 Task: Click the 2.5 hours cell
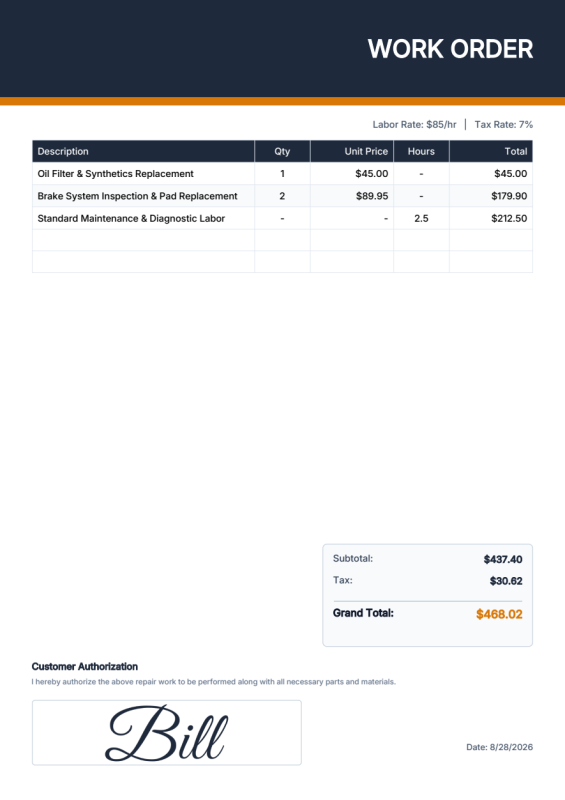point(421,218)
